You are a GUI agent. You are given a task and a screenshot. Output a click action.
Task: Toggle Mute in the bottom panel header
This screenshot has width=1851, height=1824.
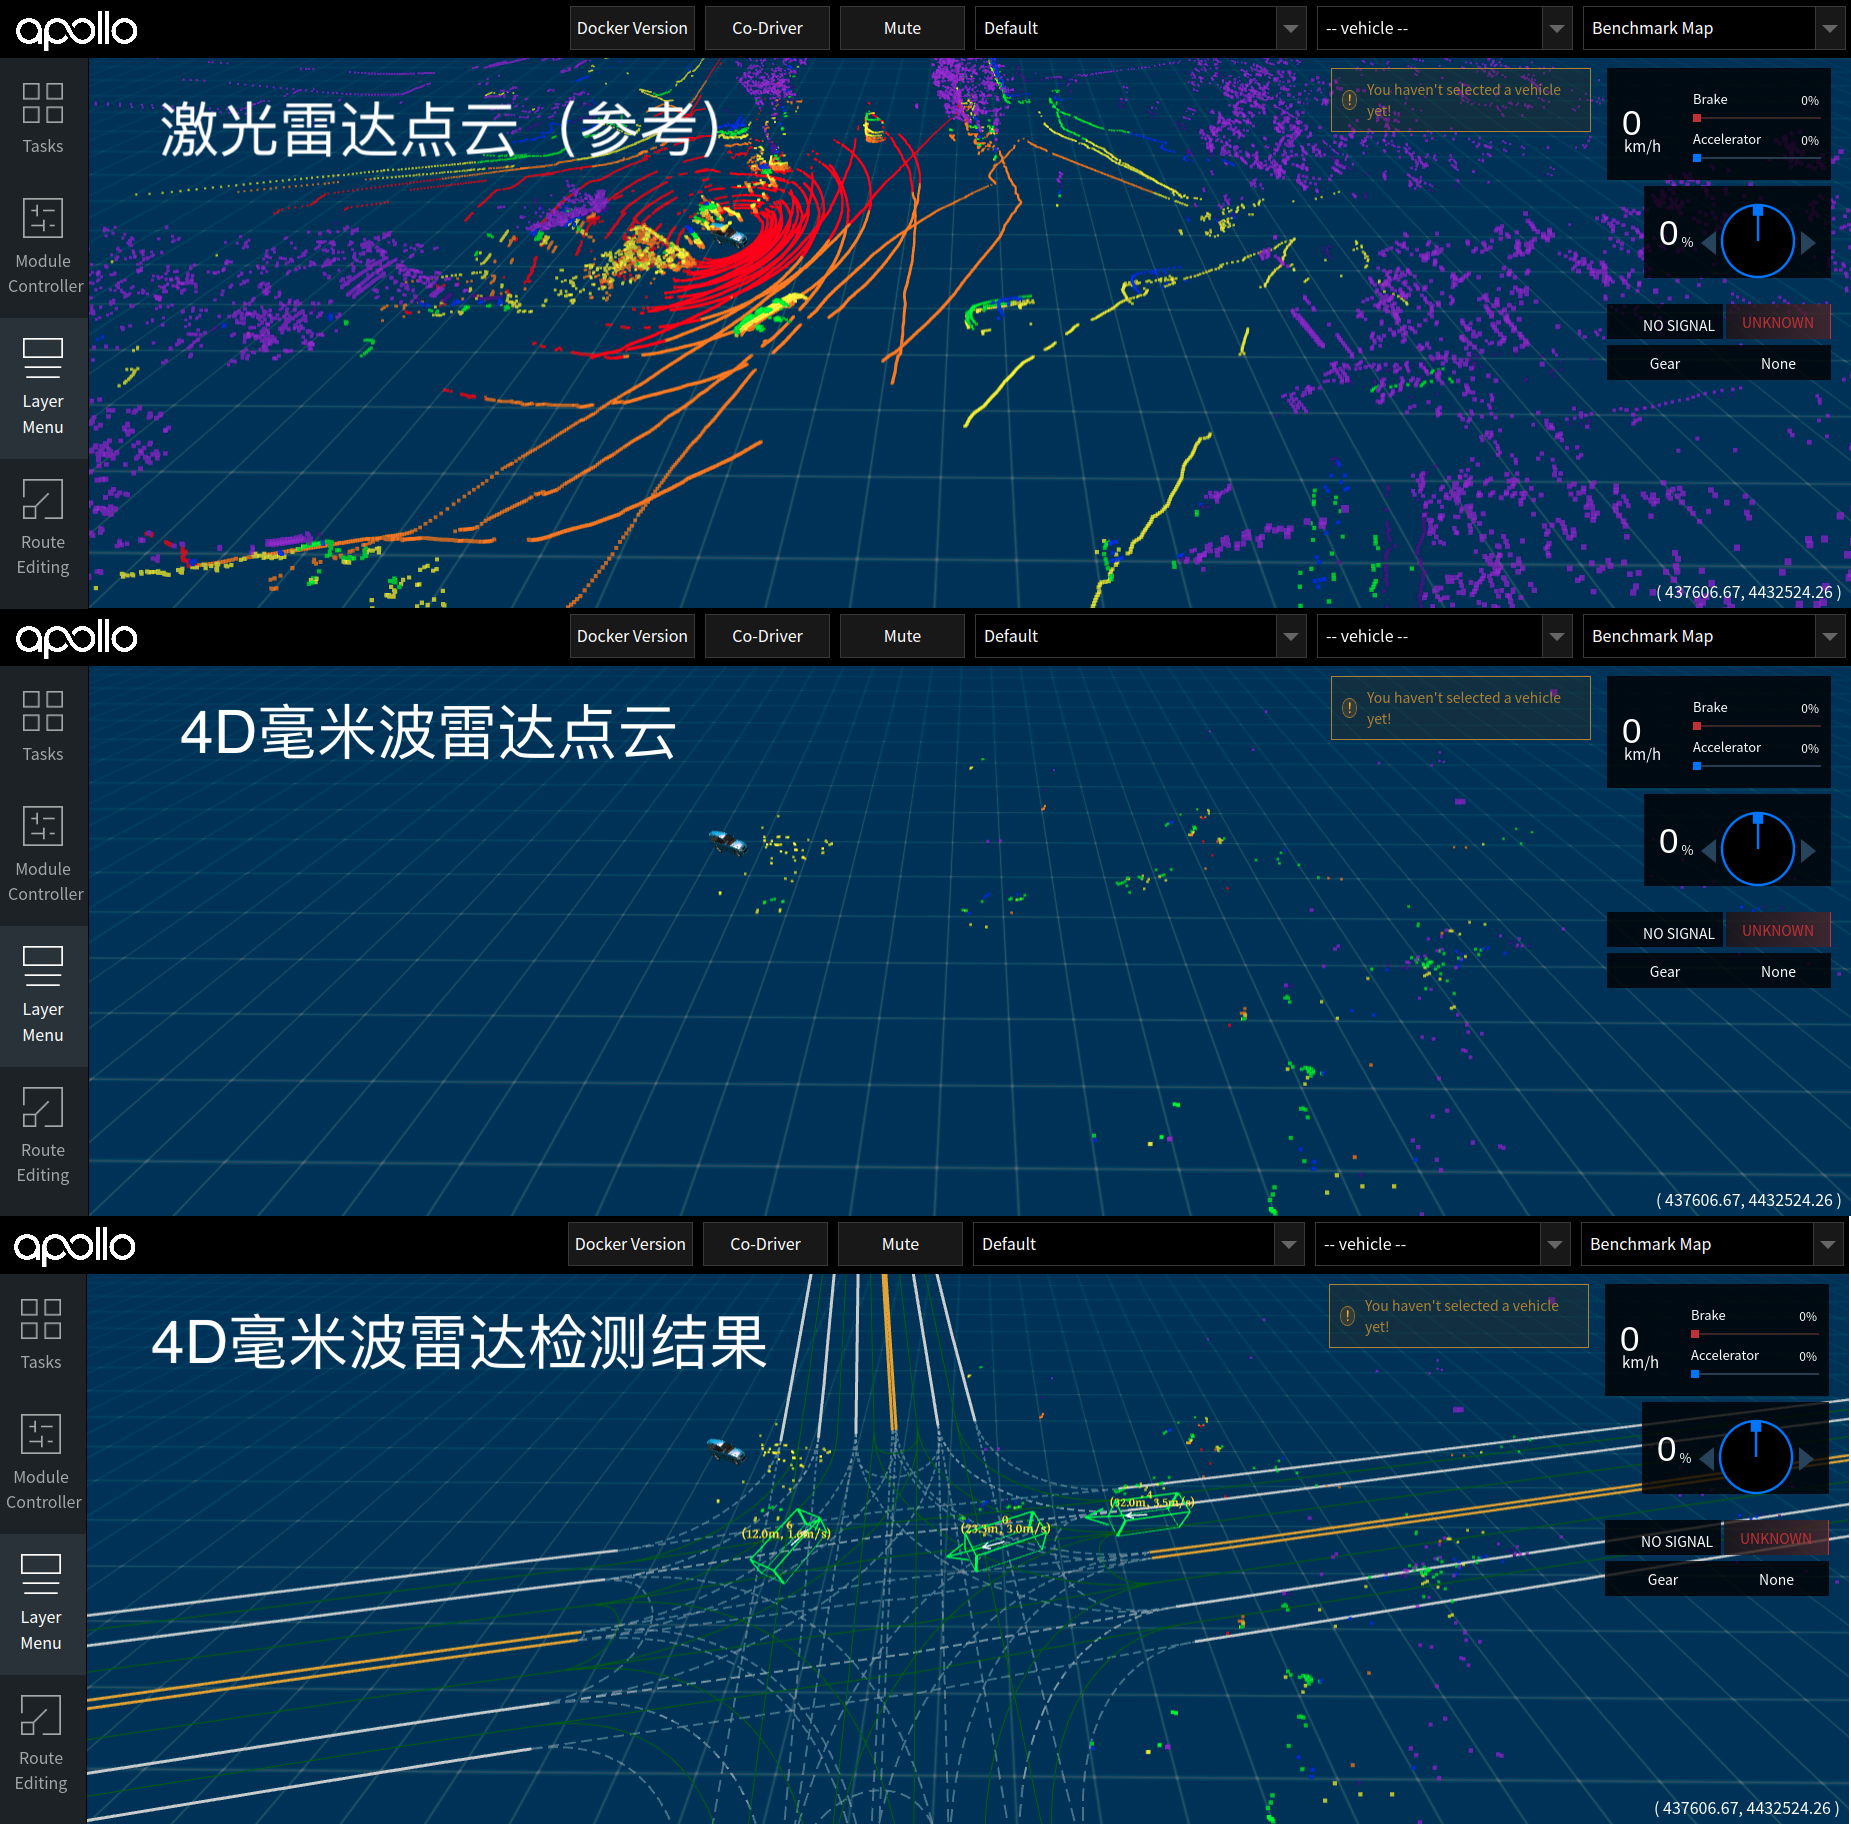pyautogui.click(x=900, y=1244)
